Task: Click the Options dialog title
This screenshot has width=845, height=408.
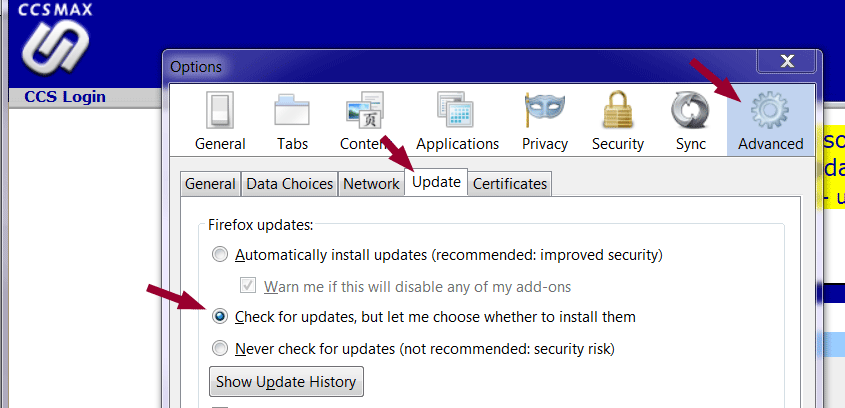Action: click(x=196, y=67)
